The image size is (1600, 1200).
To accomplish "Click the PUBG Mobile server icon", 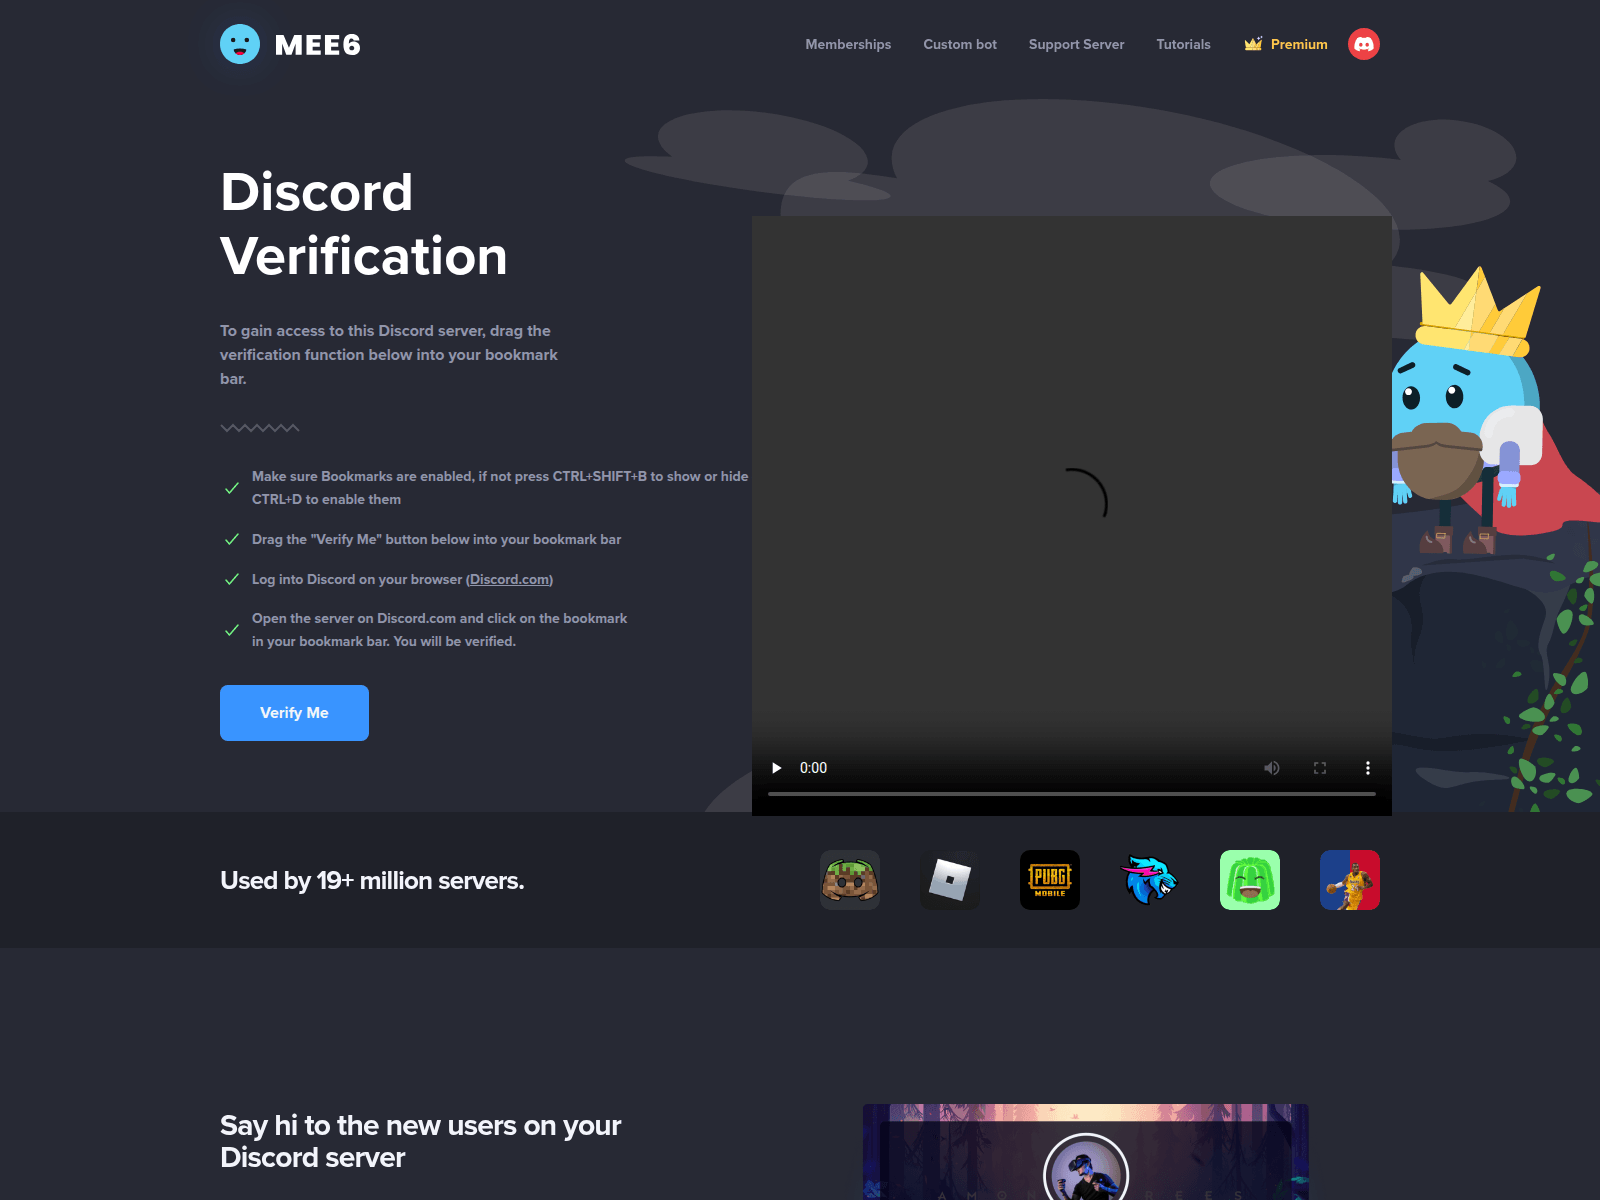I will pos(1050,880).
